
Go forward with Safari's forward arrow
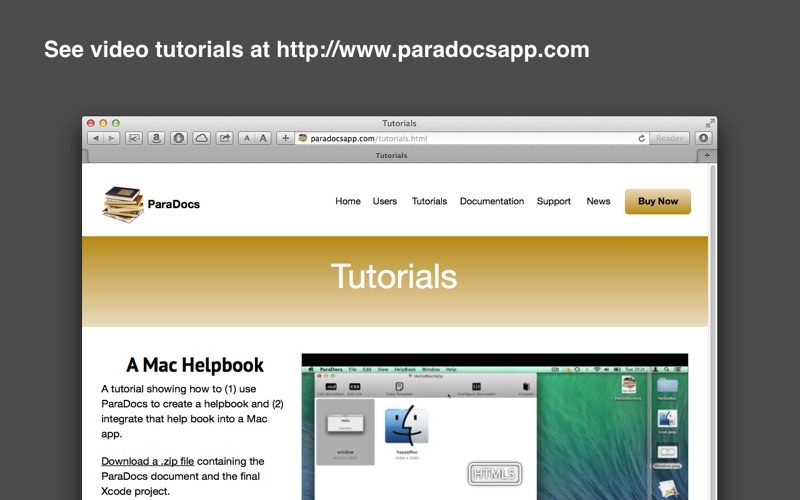pos(112,138)
